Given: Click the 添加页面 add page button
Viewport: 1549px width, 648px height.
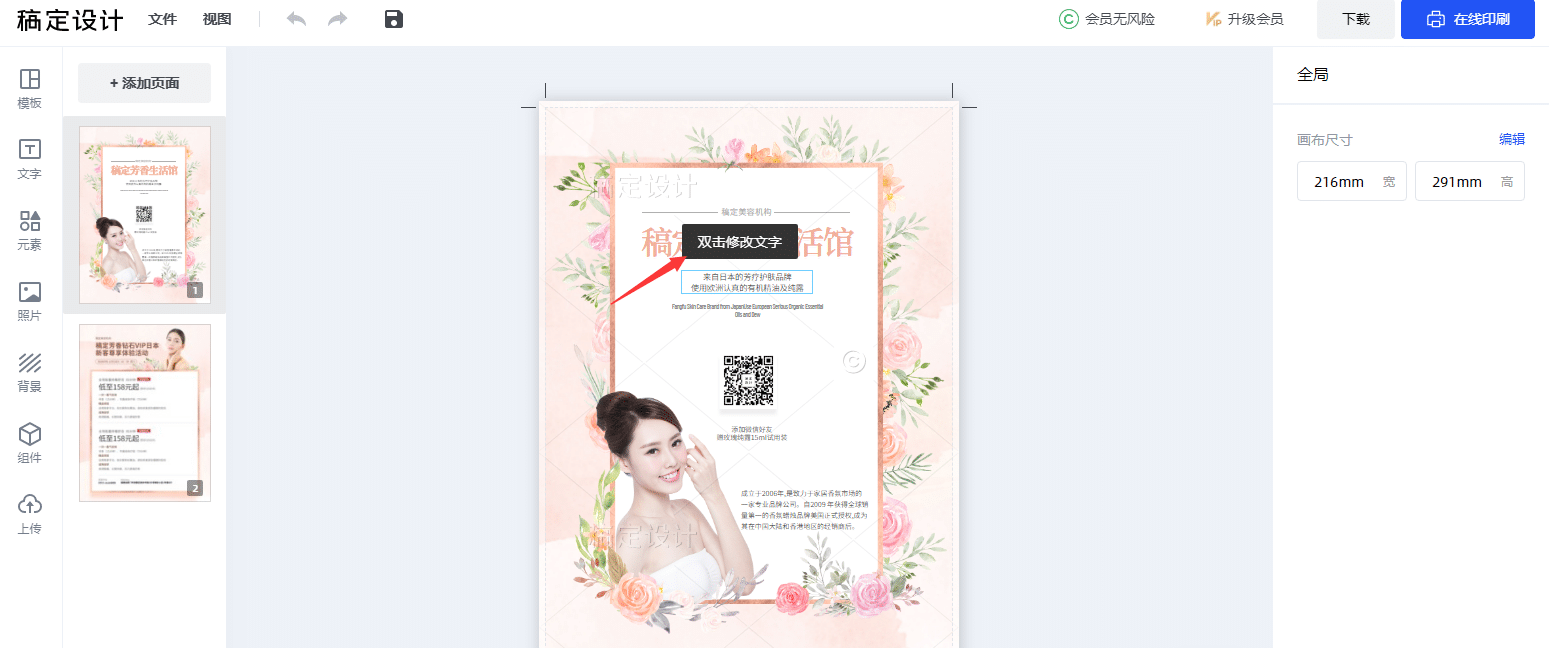Looking at the screenshot, I should tap(145, 83).
